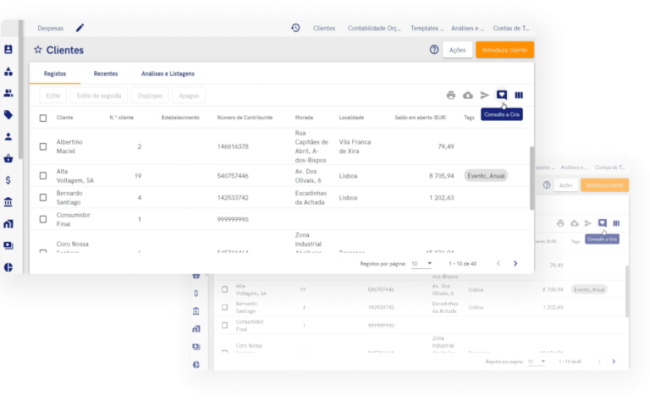Click the Edite de seguida button

[99, 96]
